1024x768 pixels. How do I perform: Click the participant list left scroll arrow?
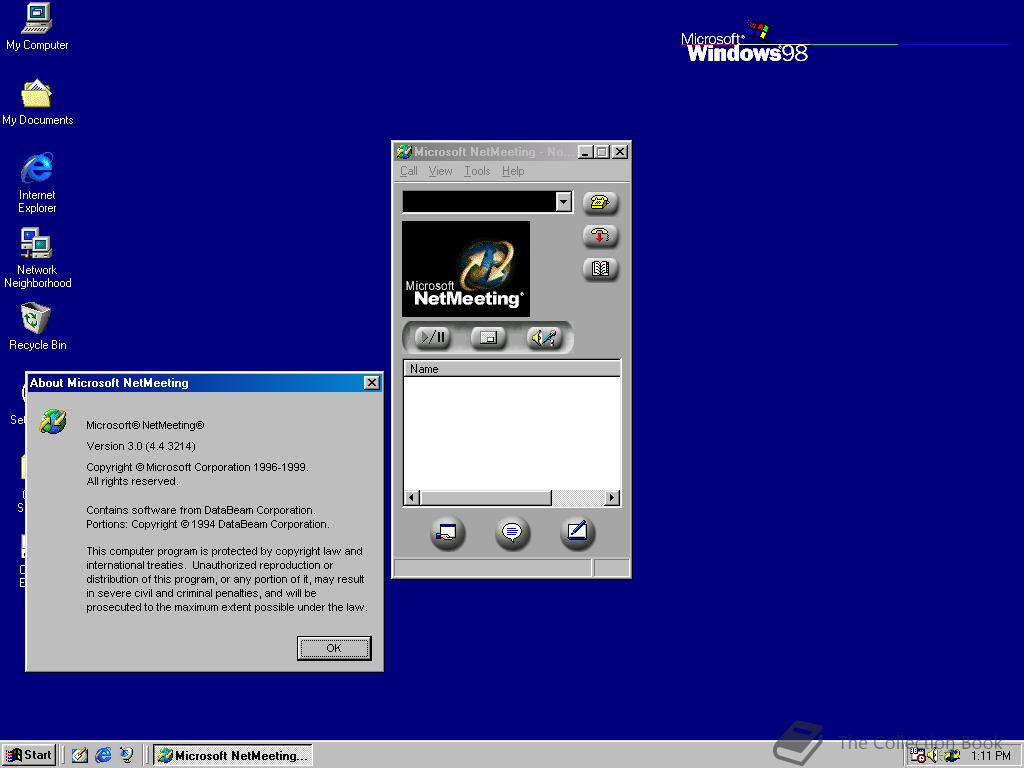tap(411, 498)
